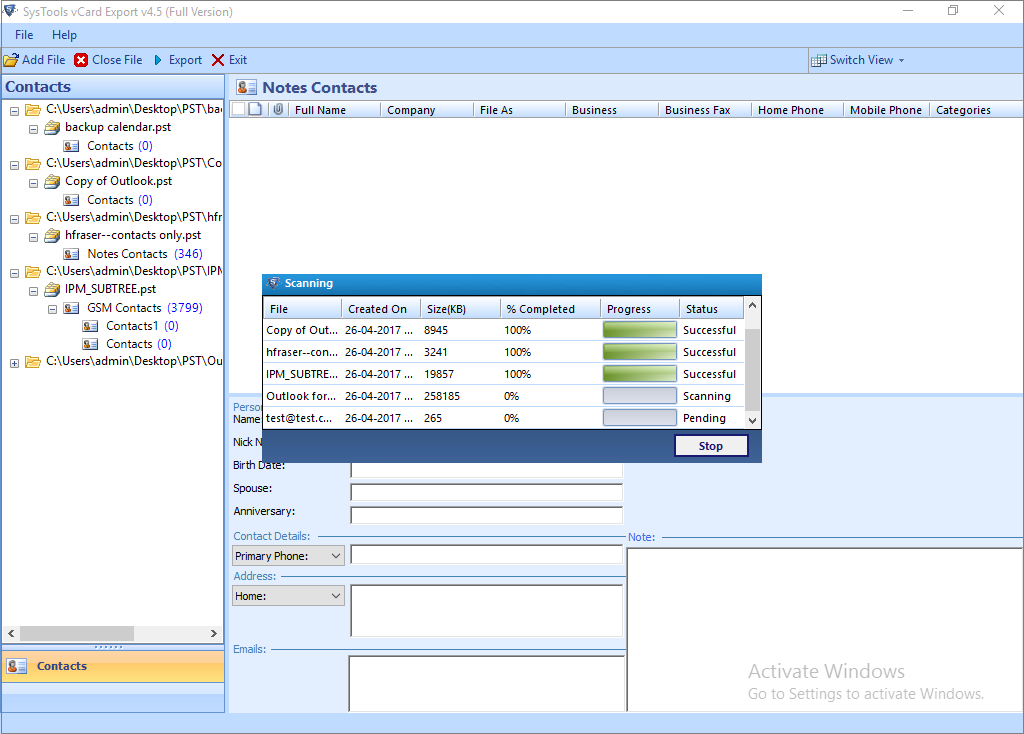1024x734 pixels.
Task: Click hfraser--contacts only.pst file icon
Action: (52, 236)
